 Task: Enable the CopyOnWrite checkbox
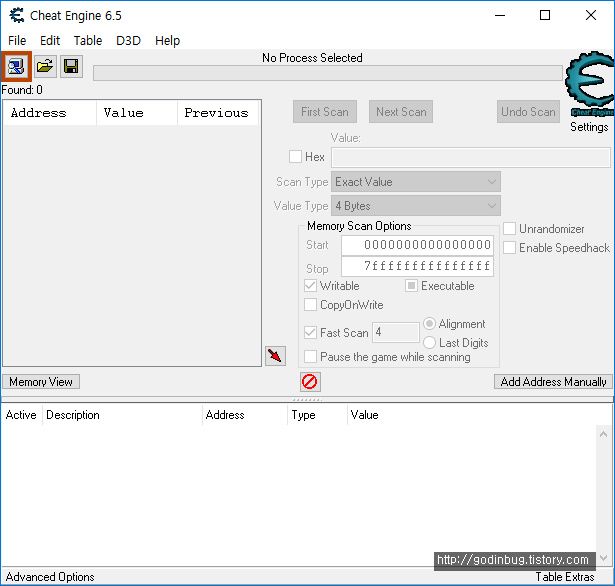click(x=310, y=305)
